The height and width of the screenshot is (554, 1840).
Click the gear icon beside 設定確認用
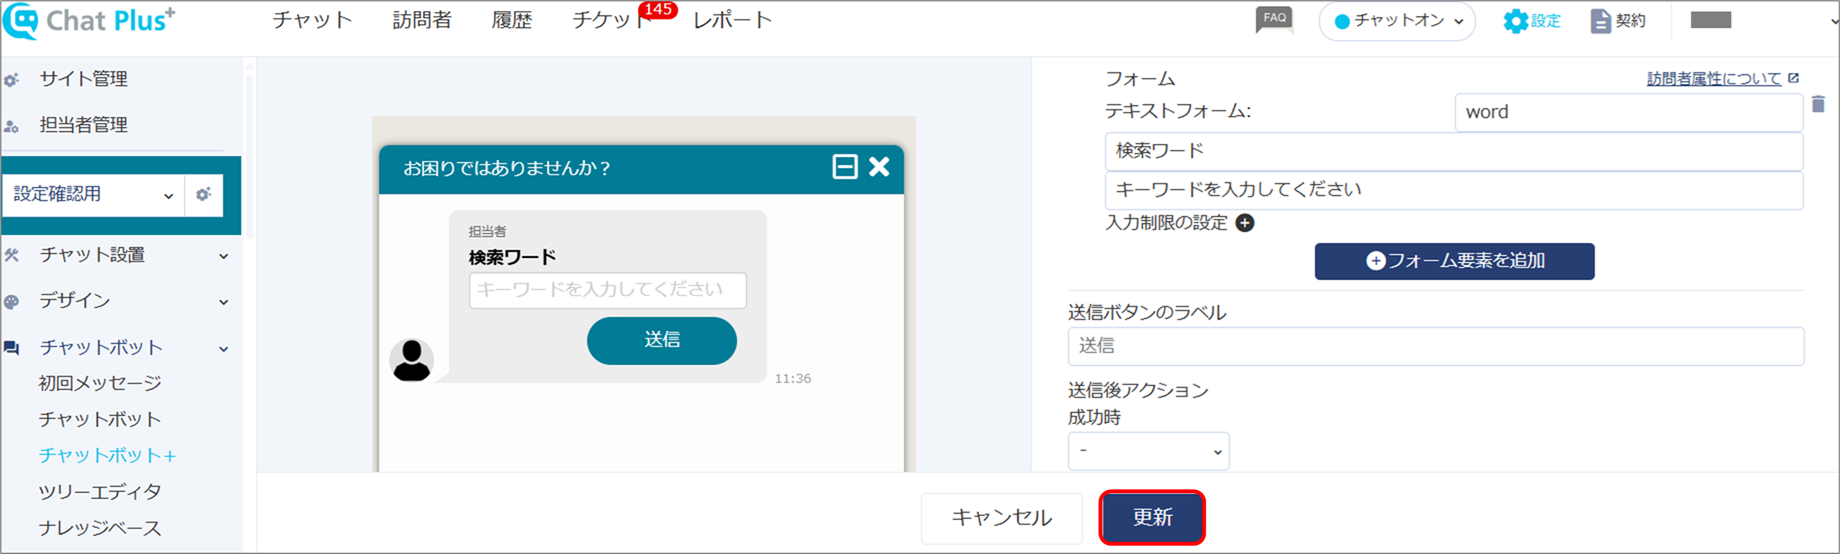203,195
